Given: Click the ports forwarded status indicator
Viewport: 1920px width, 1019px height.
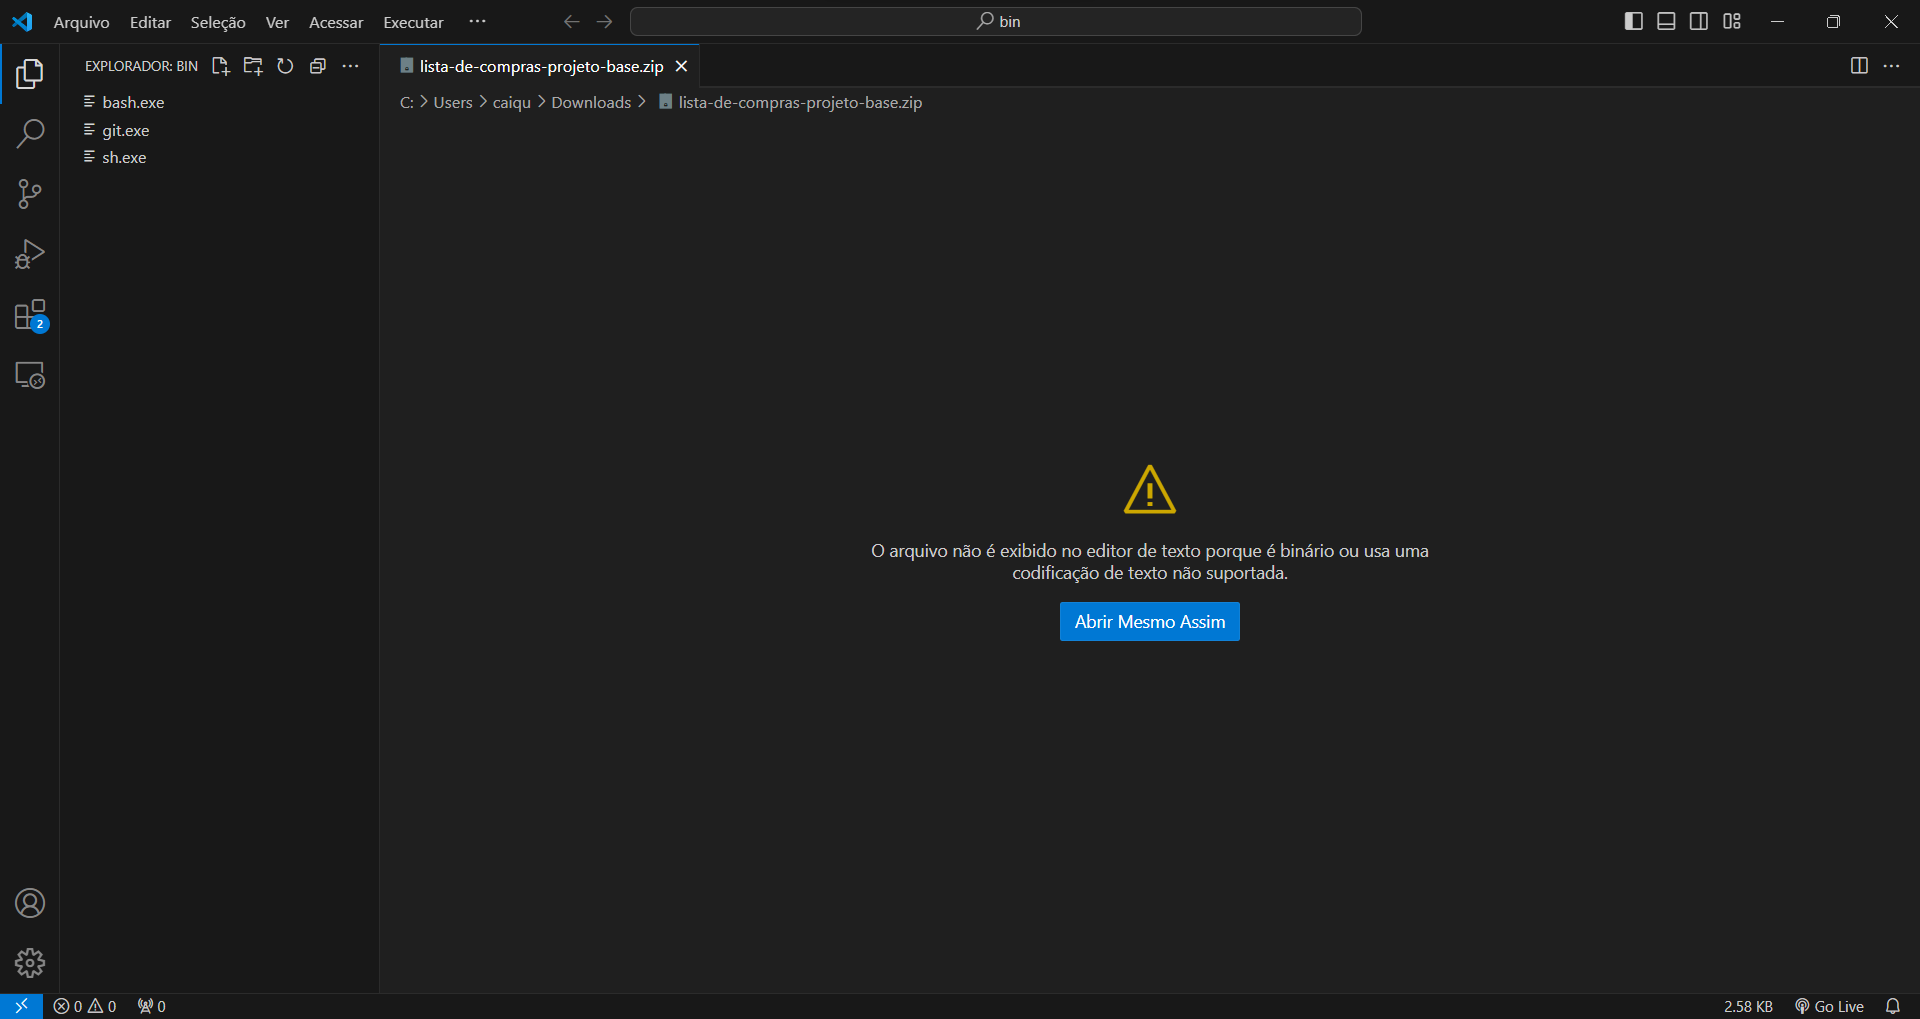Looking at the screenshot, I should pyautogui.click(x=152, y=1006).
